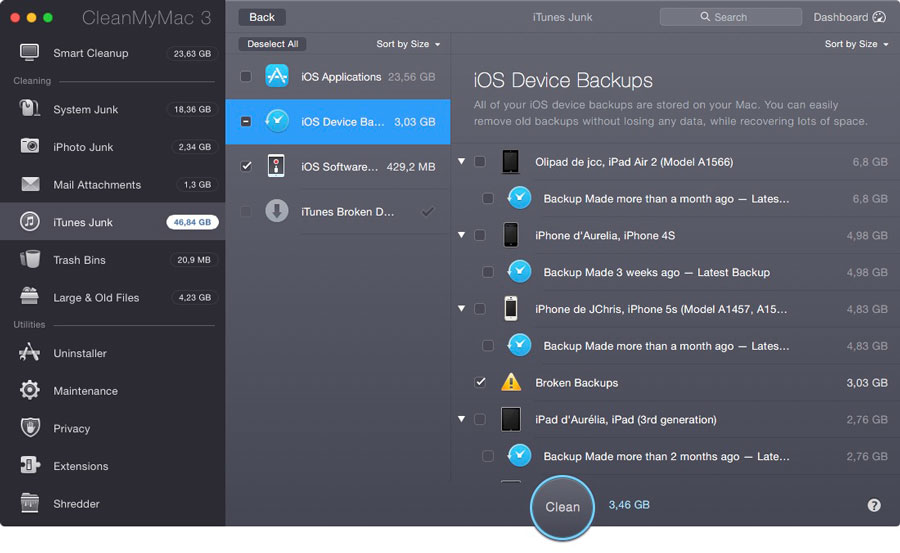Image resolution: width=900 pixels, height=553 pixels.
Task: Click the Back button
Action: [x=262, y=17]
